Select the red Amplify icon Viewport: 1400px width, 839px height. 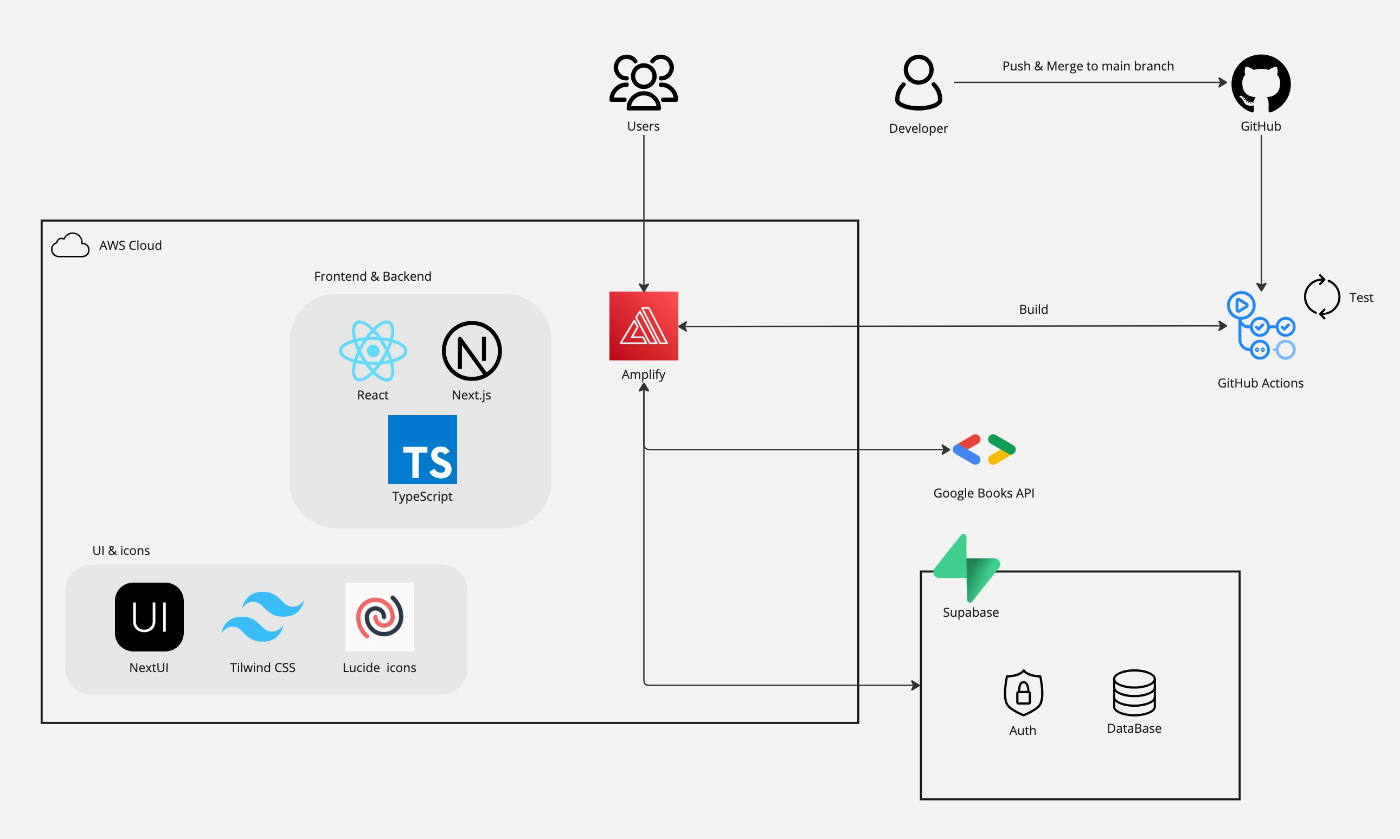(x=643, y=326)
